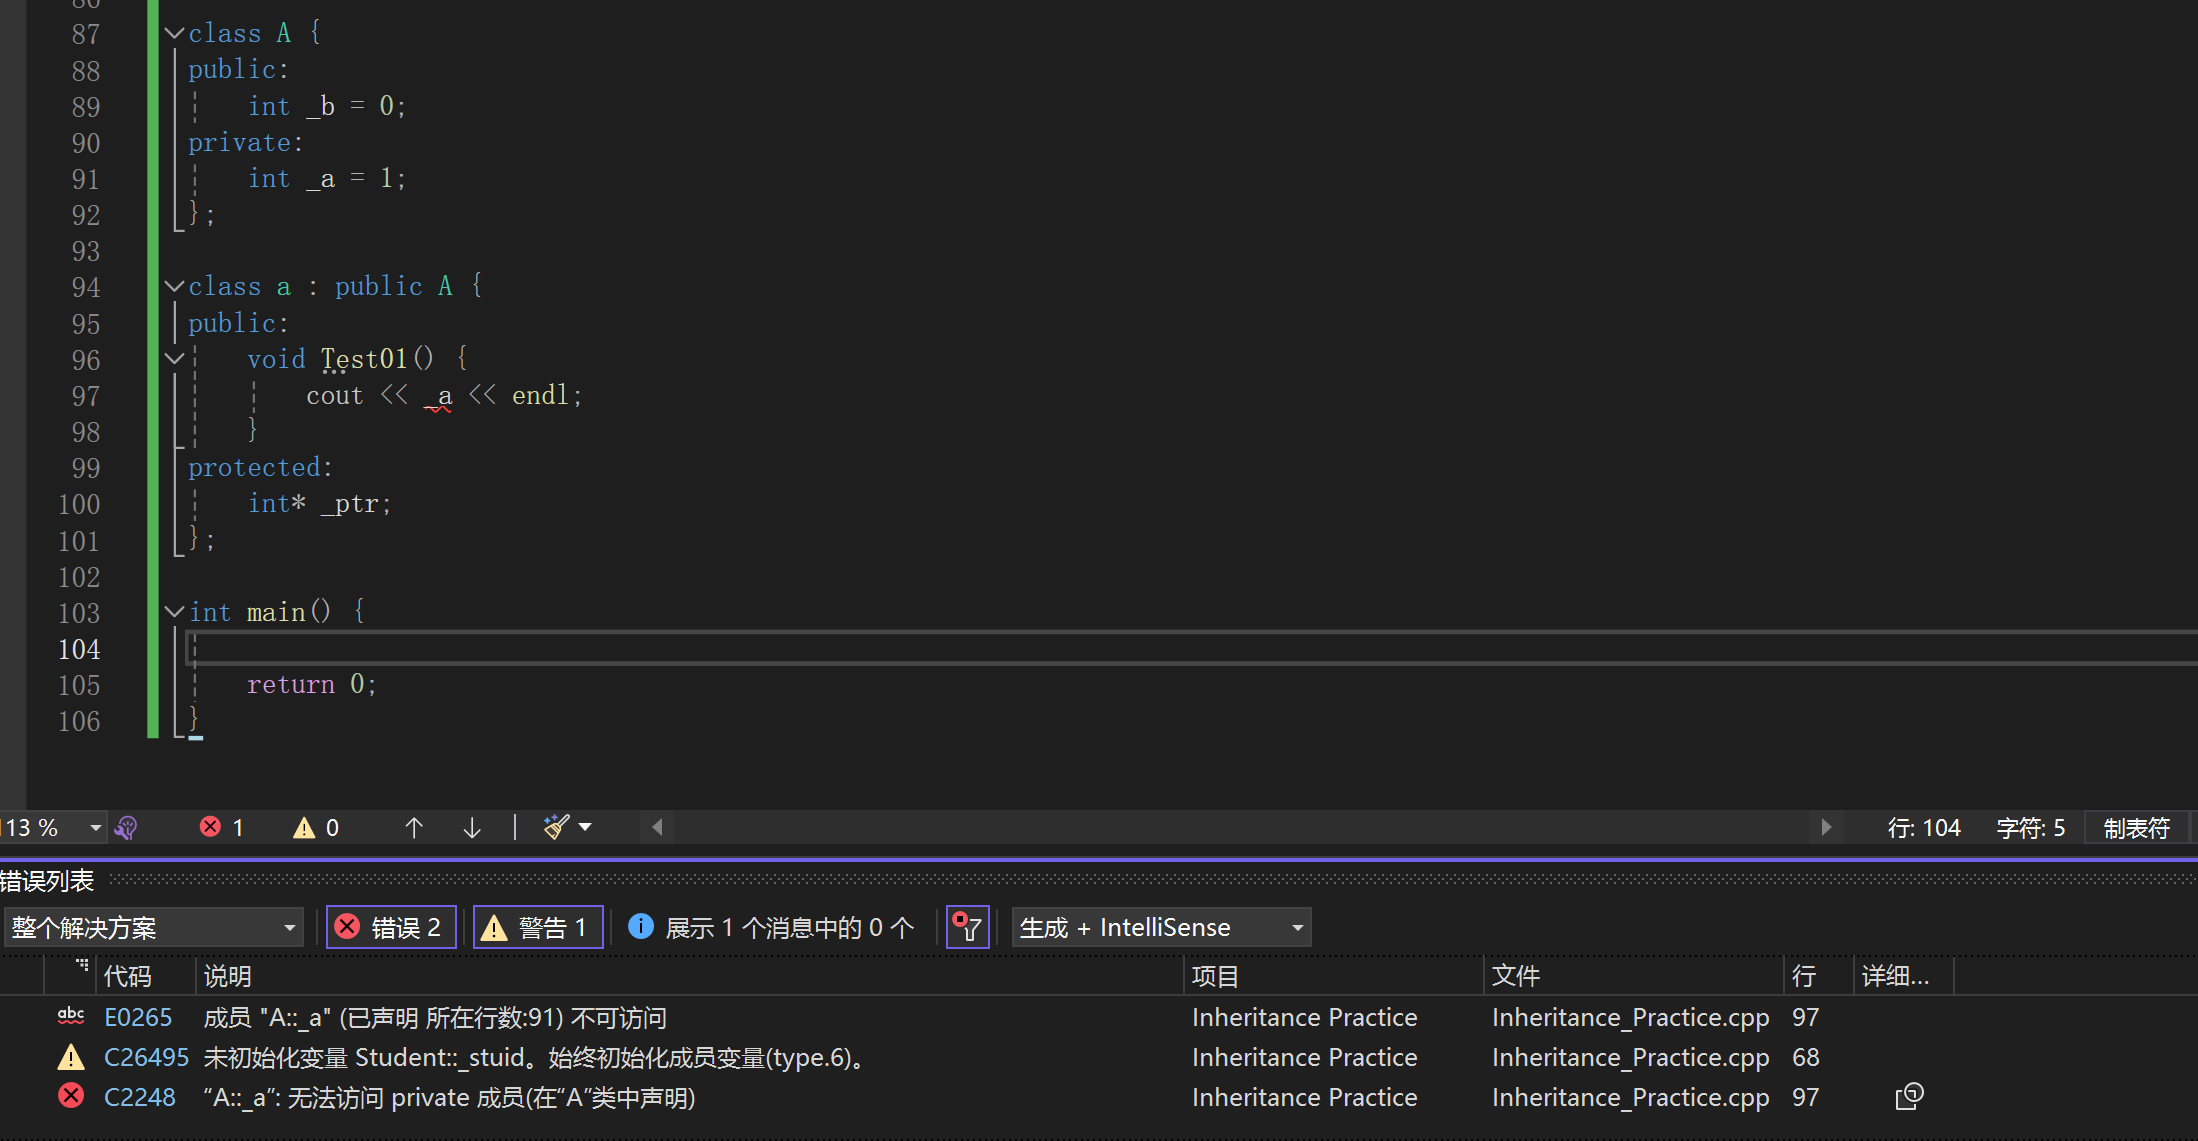Sort error list by 代码 column

pyautogui.click(x=128, y=976)
